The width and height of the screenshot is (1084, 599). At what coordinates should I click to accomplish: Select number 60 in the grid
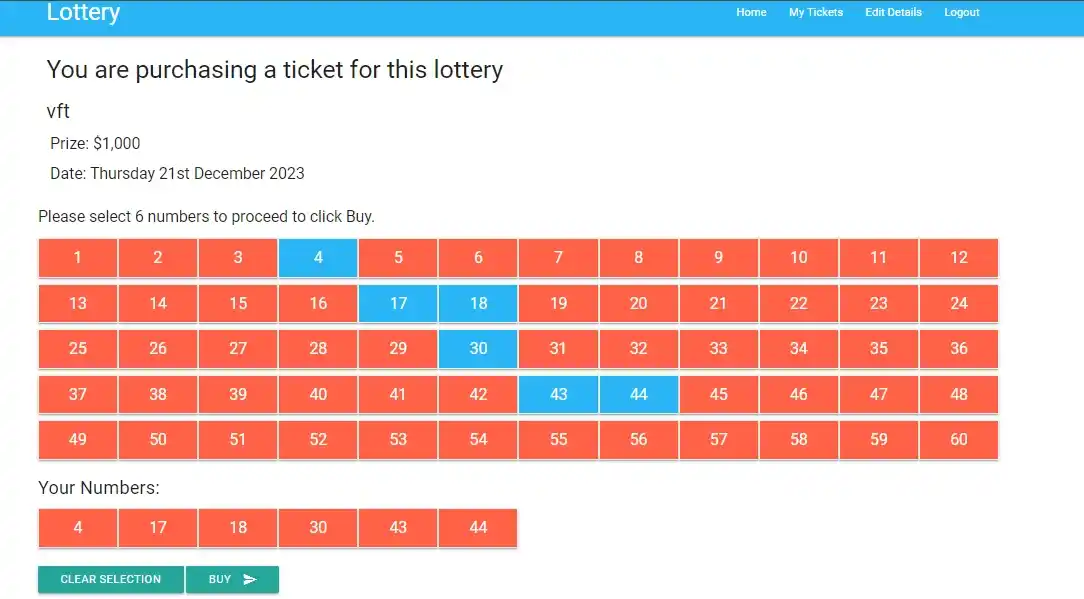pos(959,440)
